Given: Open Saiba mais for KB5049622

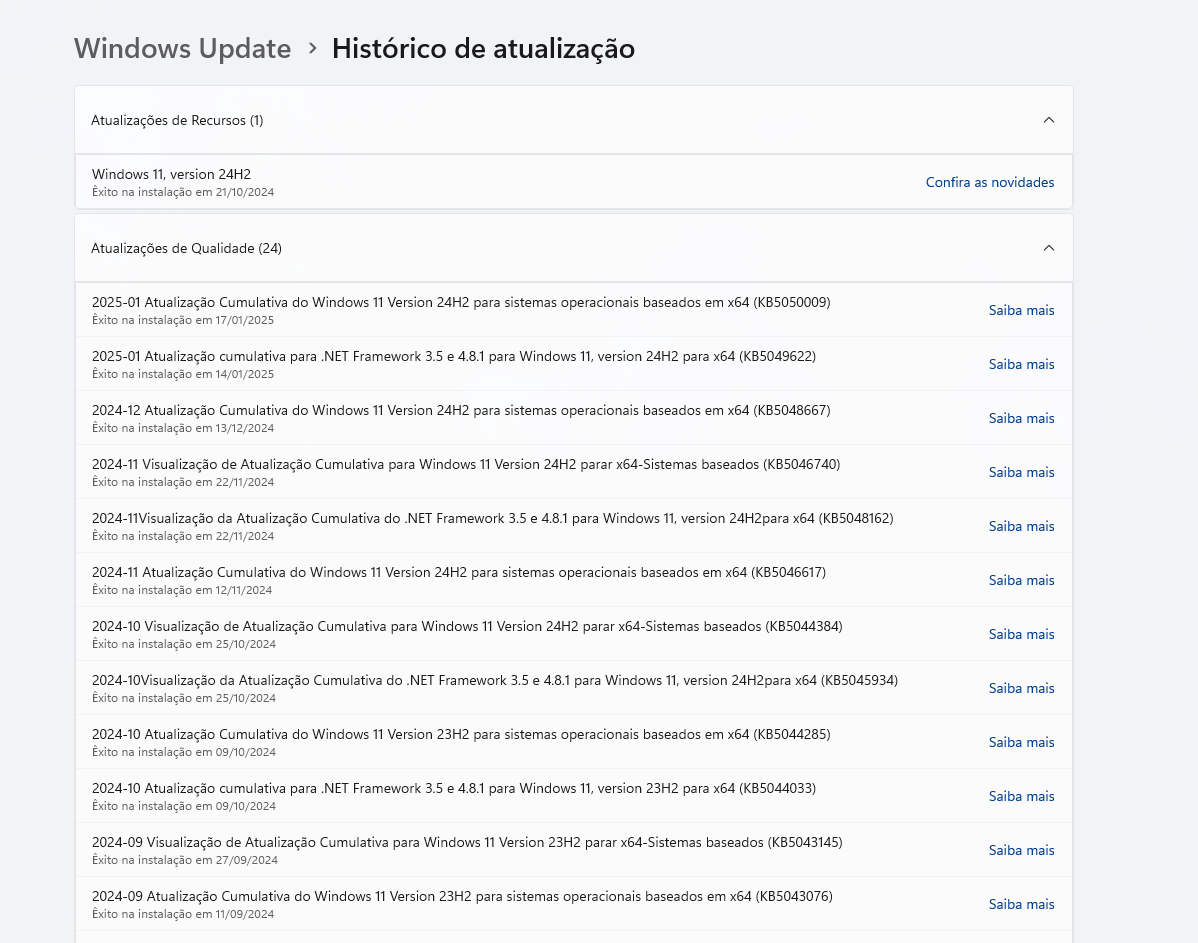Looking at the screenshot, I should 1021,365.
